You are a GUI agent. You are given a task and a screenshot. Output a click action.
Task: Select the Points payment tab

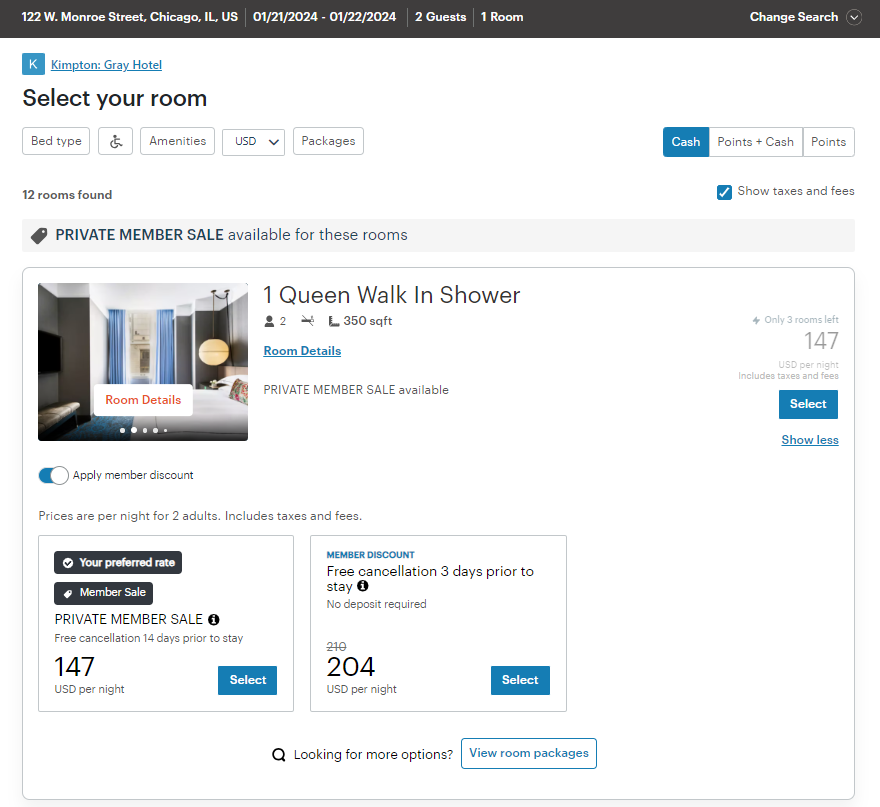828,141
